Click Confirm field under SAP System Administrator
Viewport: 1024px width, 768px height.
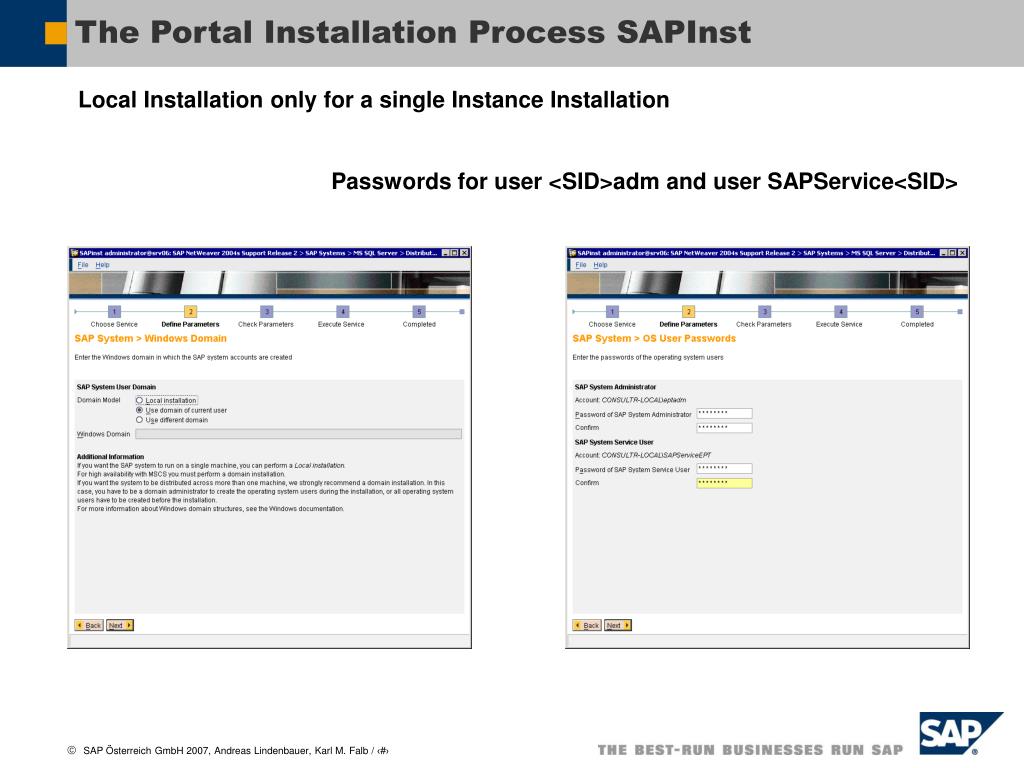724,428
